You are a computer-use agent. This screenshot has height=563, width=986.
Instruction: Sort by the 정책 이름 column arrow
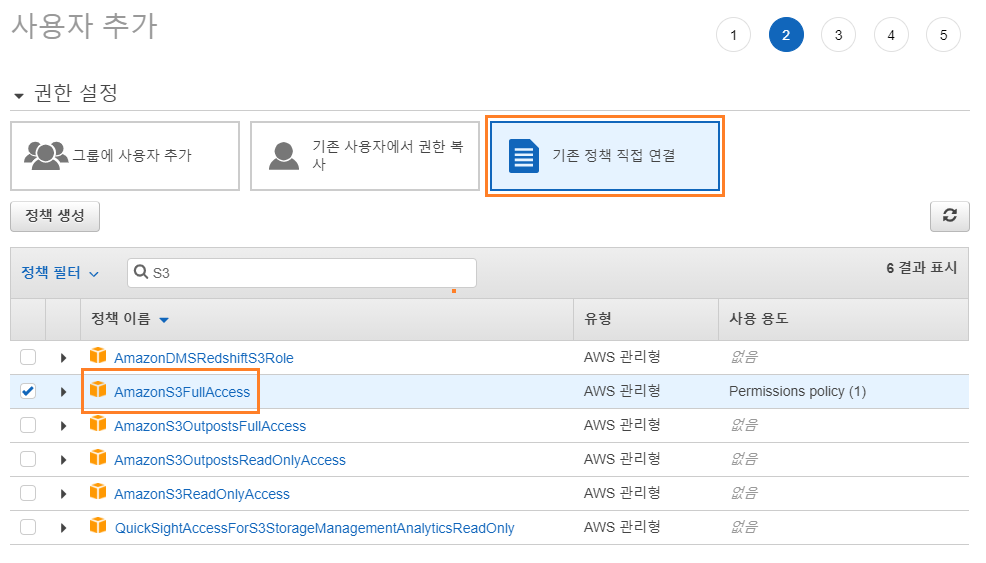[164, 320]
